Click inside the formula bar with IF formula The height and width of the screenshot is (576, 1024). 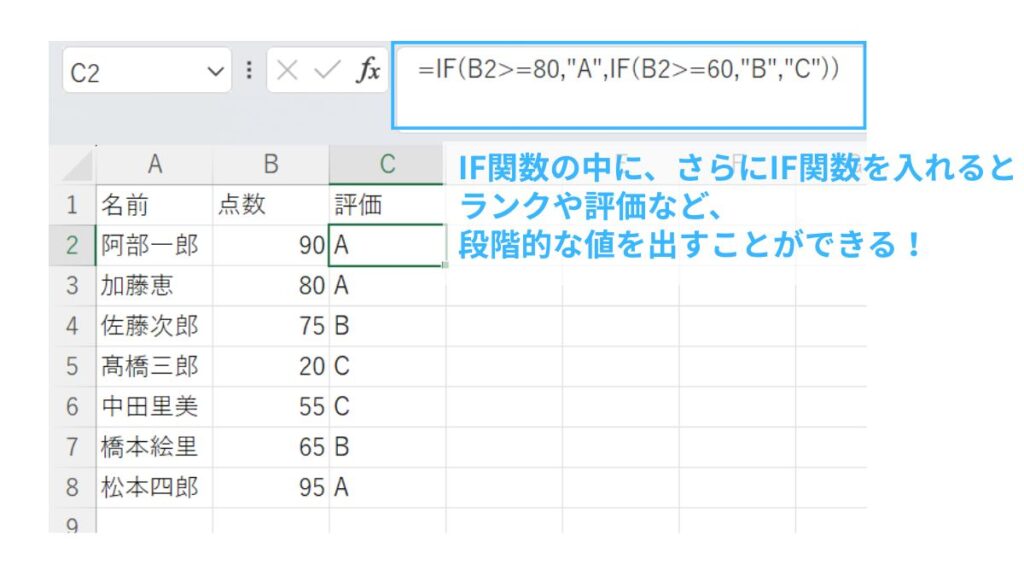pos(629,86)
